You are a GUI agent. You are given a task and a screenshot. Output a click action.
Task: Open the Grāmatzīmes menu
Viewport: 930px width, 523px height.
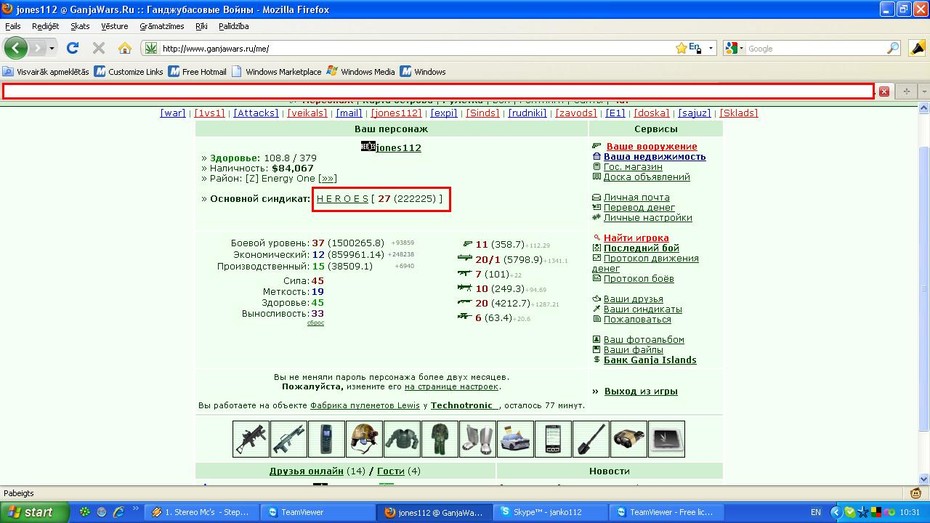click(x=162, y=26)
